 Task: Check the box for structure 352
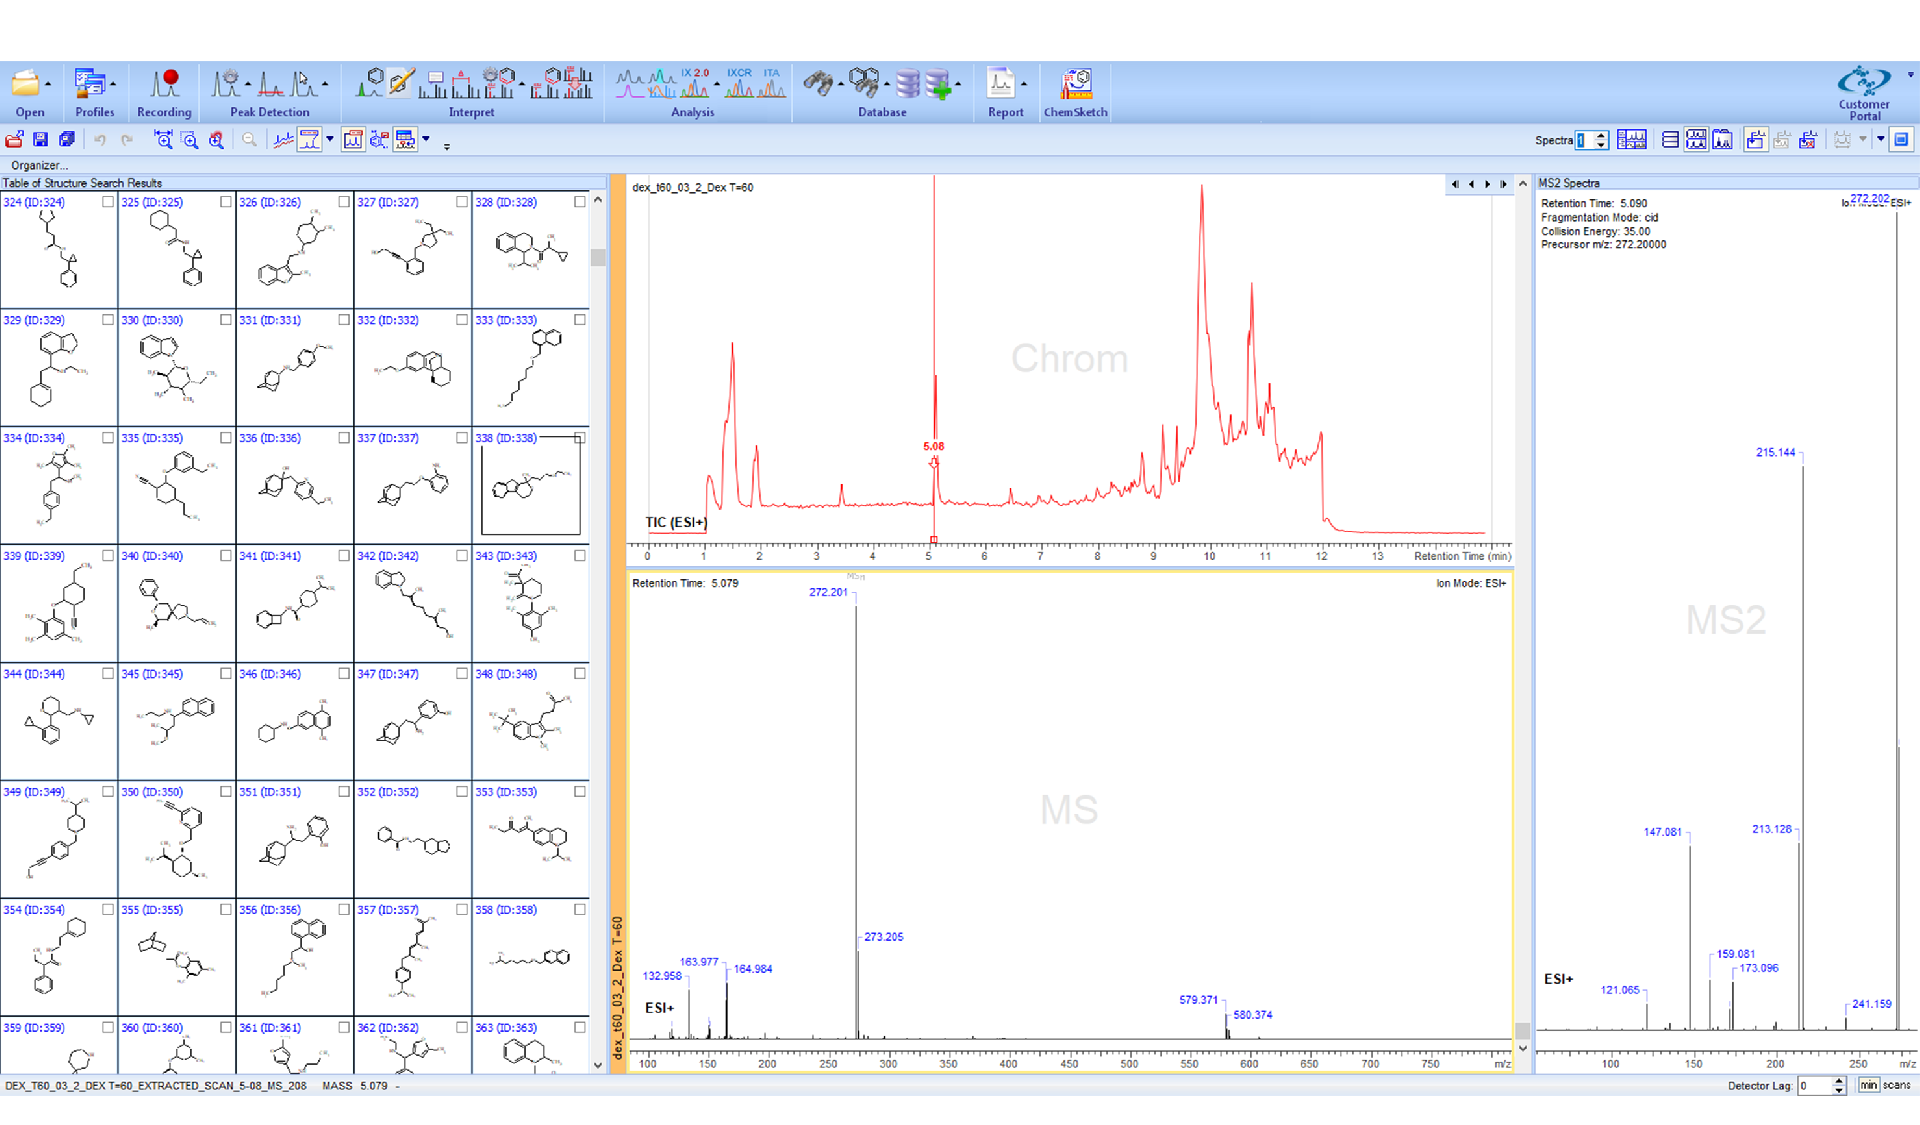(x=462, y=792)
